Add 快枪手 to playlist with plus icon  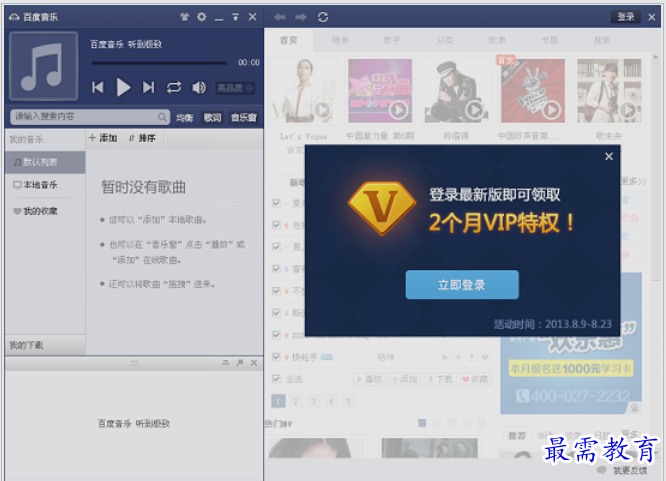pos(458,357)
